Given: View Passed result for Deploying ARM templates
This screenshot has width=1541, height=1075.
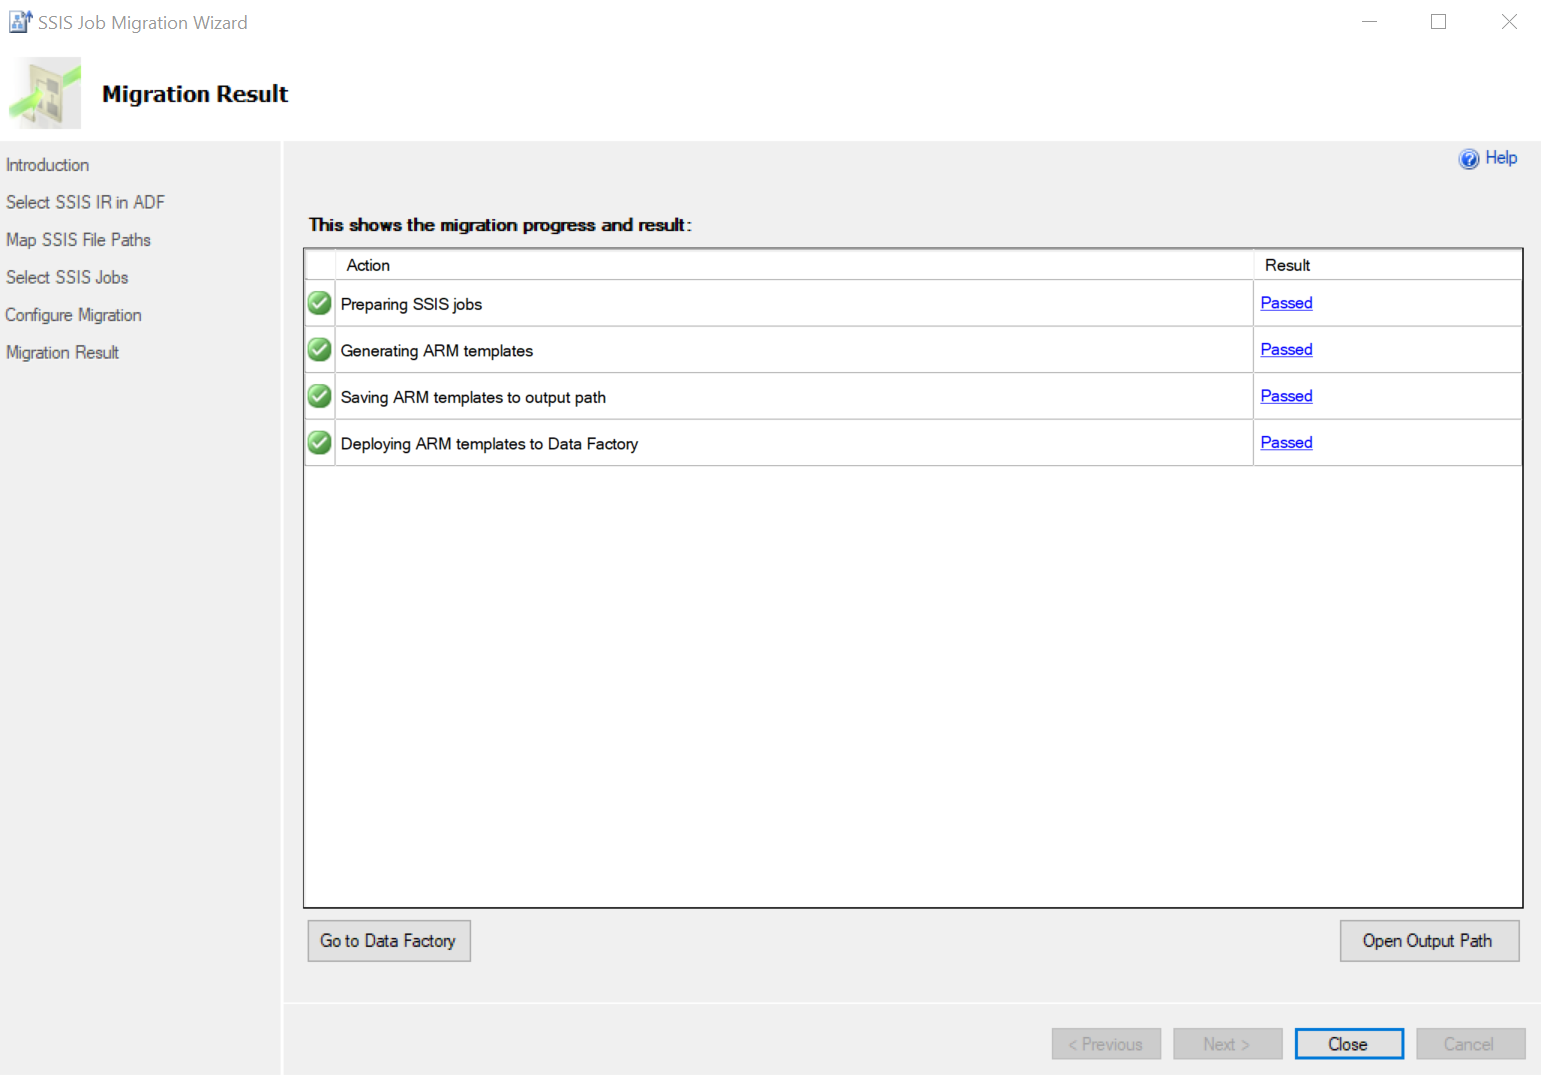Looking at the screenshot, I should tap(1286, 443).
